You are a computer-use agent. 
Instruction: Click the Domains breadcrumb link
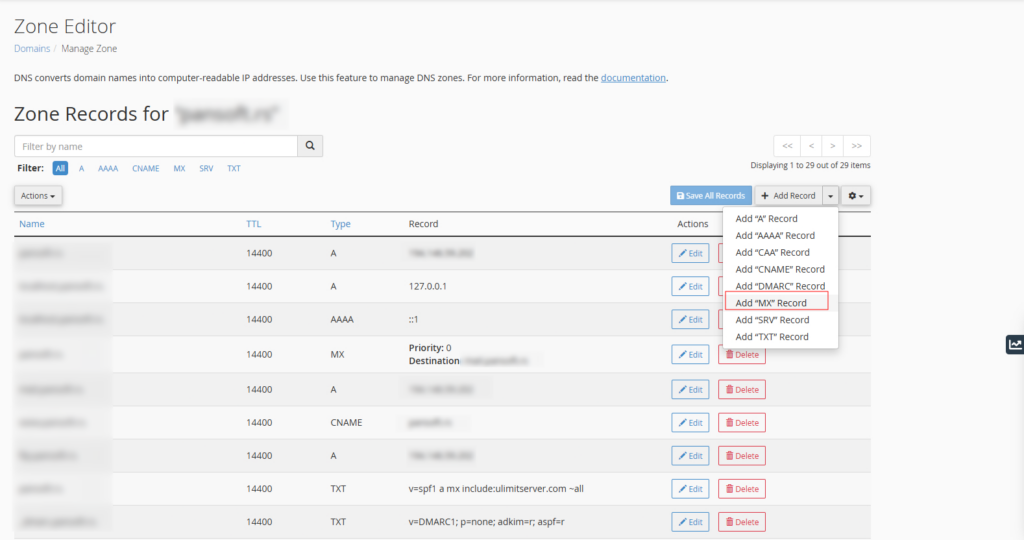(32, 48)
